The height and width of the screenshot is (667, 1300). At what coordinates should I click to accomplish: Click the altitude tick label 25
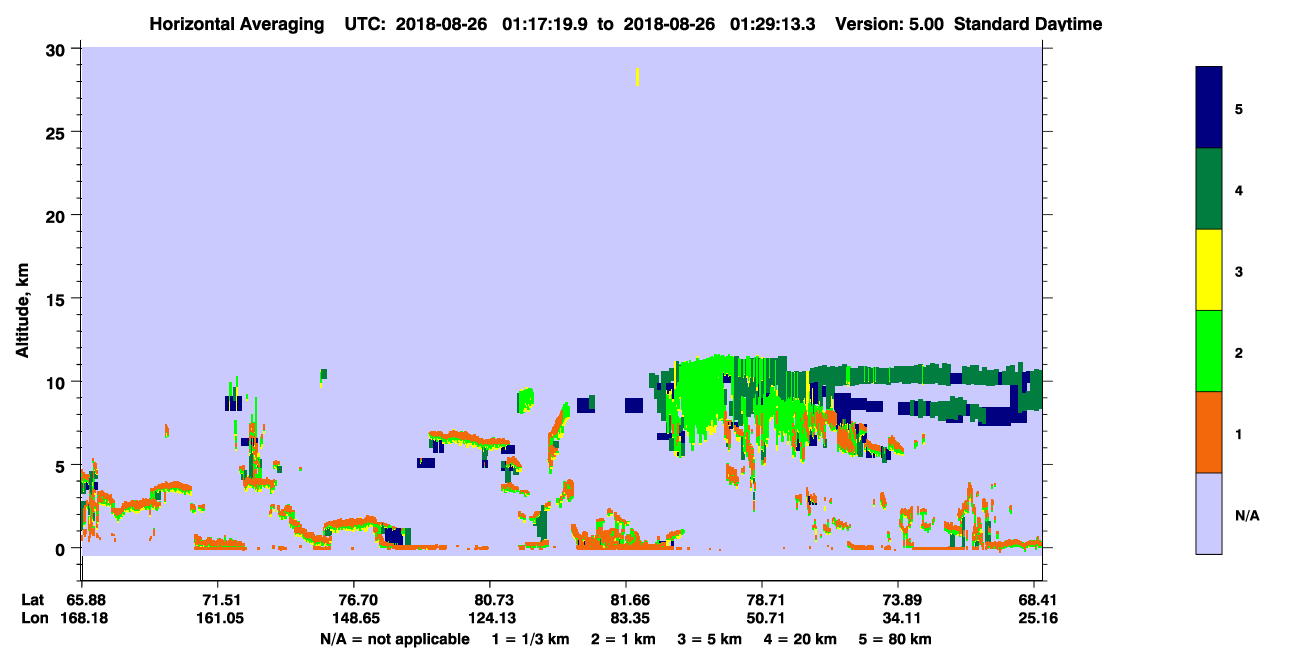coord(58,133)
